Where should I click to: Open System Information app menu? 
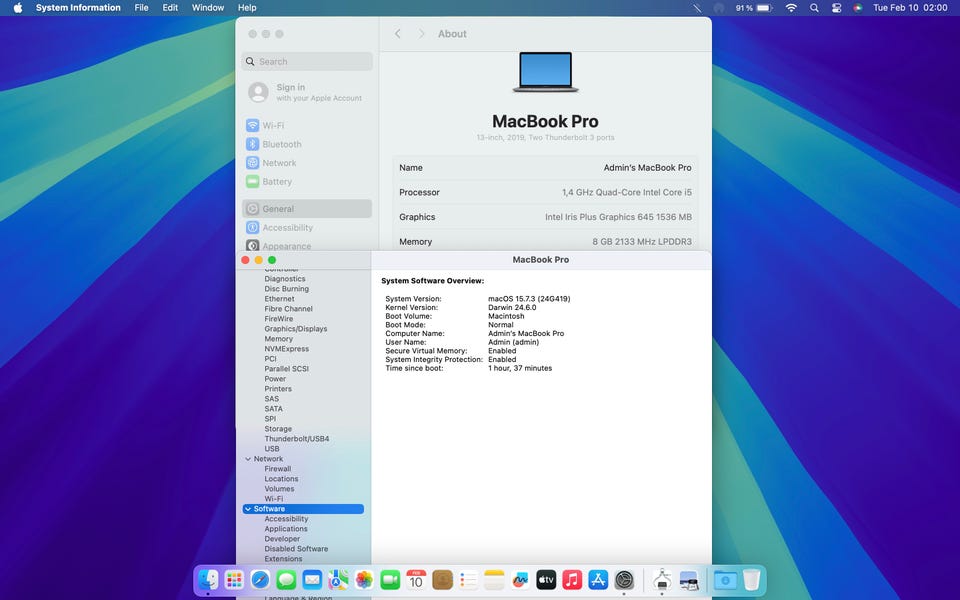pyautogui.click(x=78, y=8)
